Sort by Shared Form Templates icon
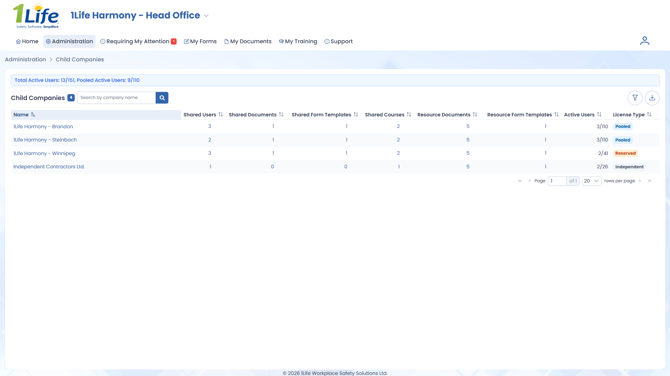The width and height of the screenshot is (670, 376). pyautogui.click(x=356, y=115)
